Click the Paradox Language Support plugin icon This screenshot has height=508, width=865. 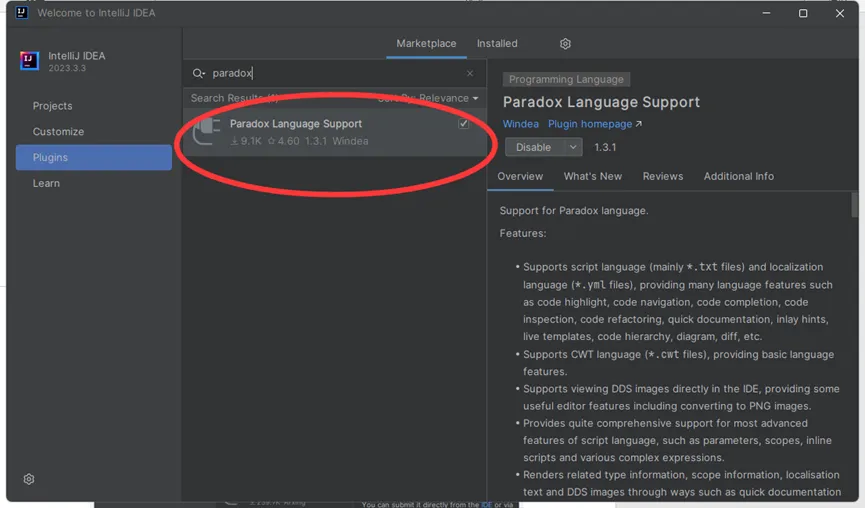pyautogui.click(x=207, y=132)
